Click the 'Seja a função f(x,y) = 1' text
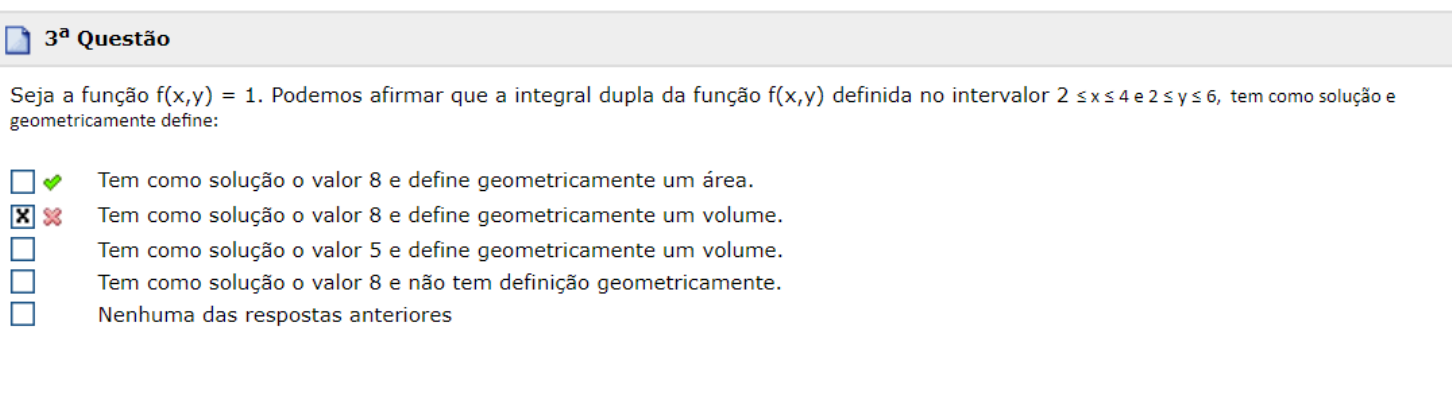The height and width of the screenshot is (411, 1452). [136, 96]
